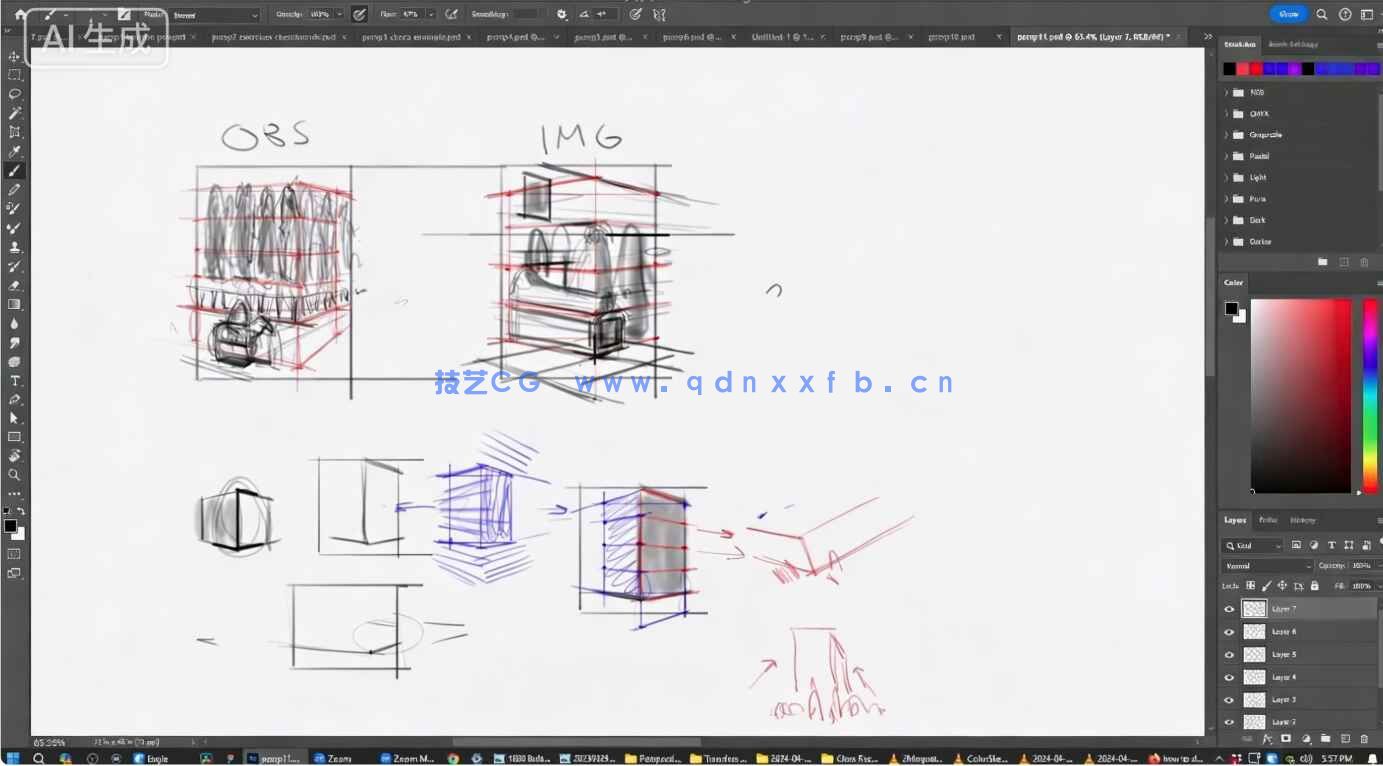The width and height of the screenshot is (1383, 766).
Task: Open Zoom app from the Windows taskbar
Action: tap(333, 759)
